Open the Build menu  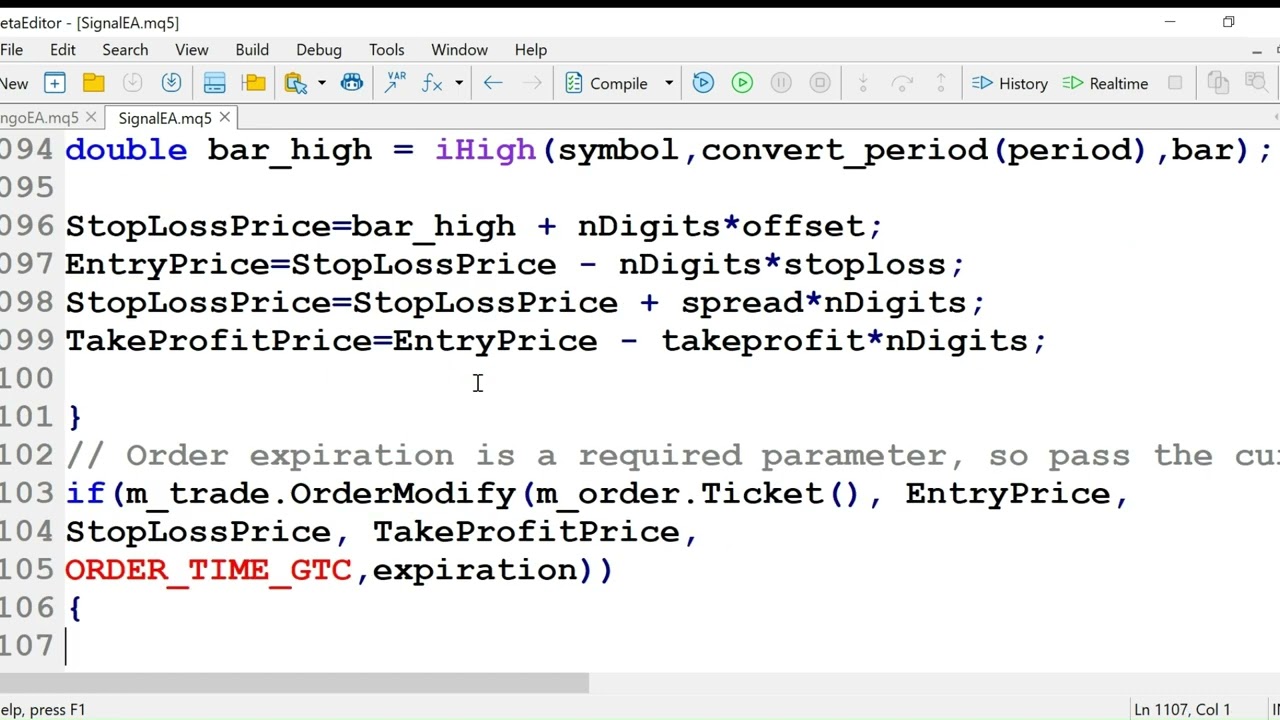[252, 49]
